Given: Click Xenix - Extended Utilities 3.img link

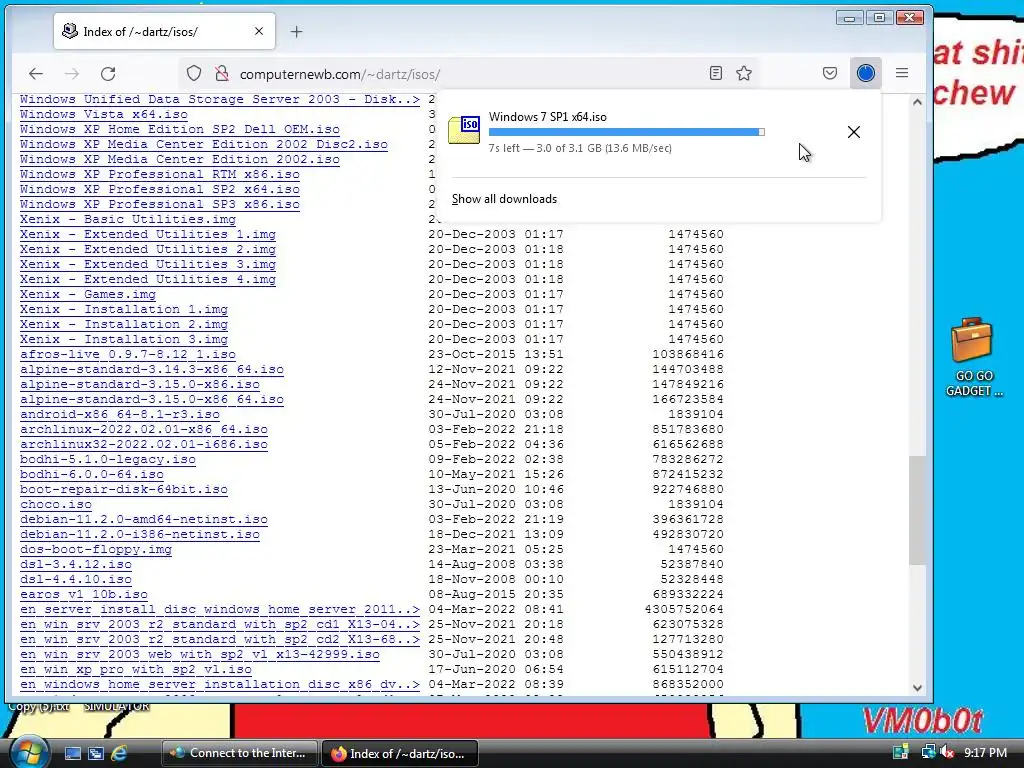Looking at the screenshot, I should coord(148,264).
